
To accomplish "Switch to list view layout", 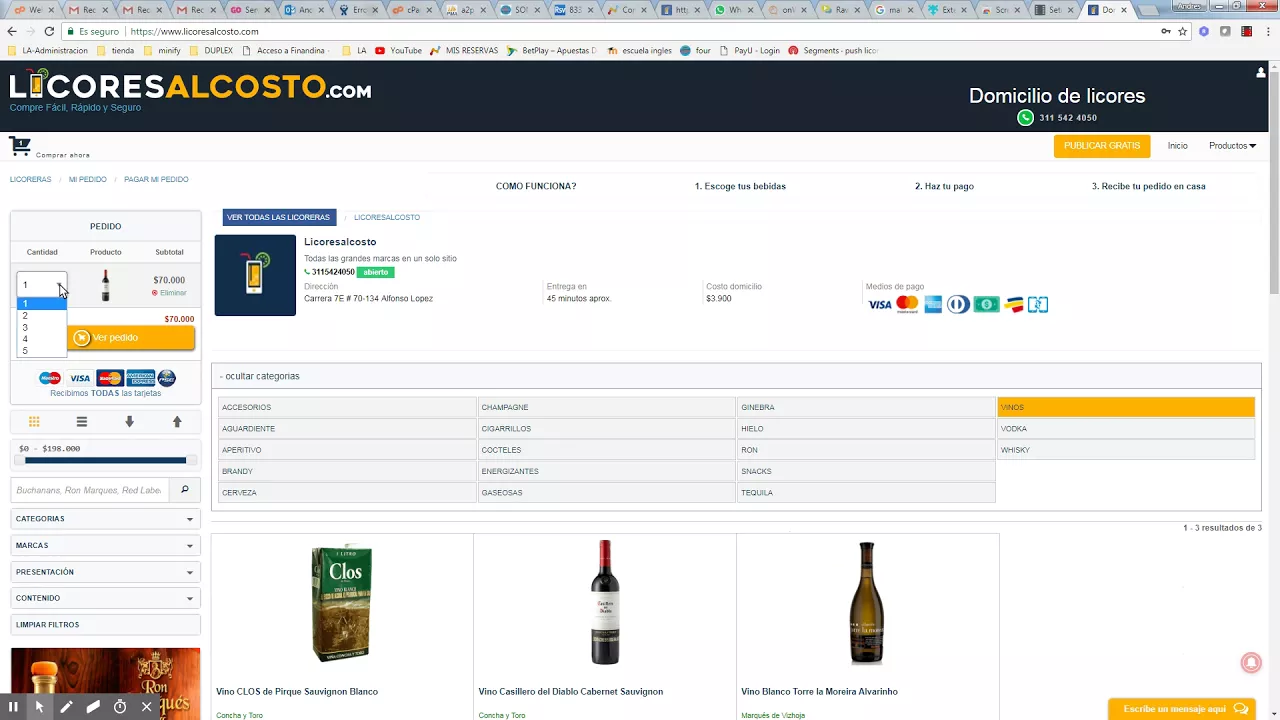I will 82,422.
